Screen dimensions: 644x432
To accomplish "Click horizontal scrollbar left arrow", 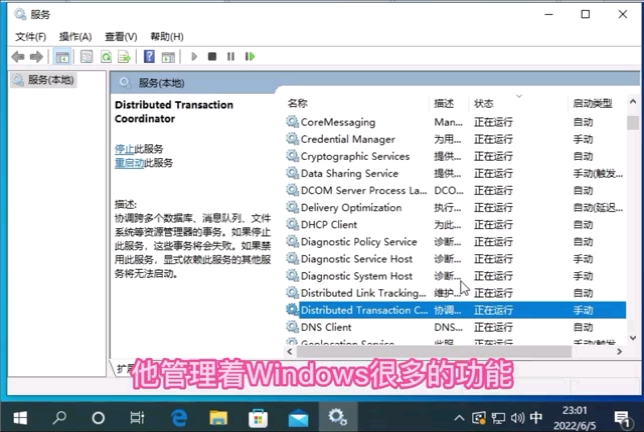I will point(290,352).
